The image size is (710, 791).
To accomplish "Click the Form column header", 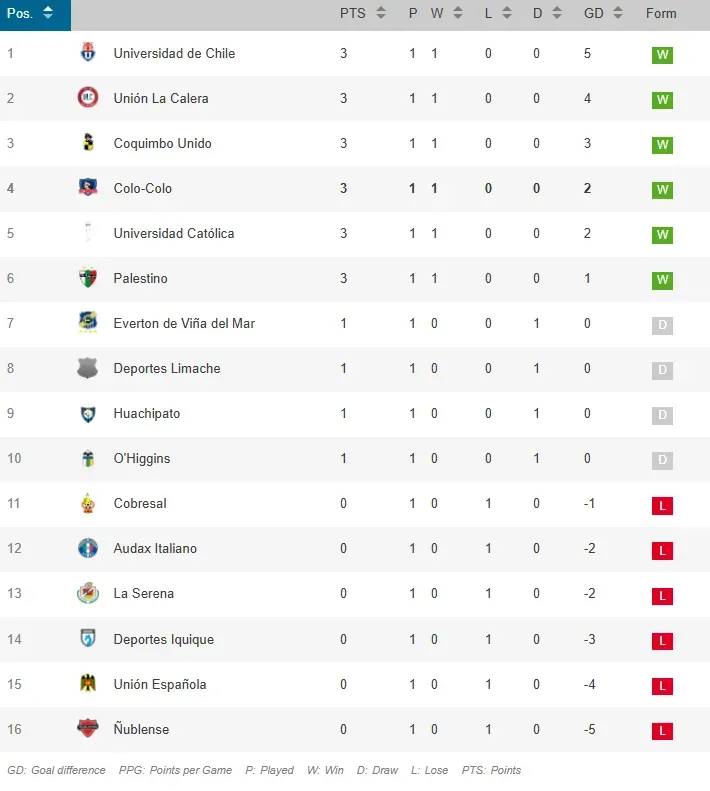I will coord(661,14).
